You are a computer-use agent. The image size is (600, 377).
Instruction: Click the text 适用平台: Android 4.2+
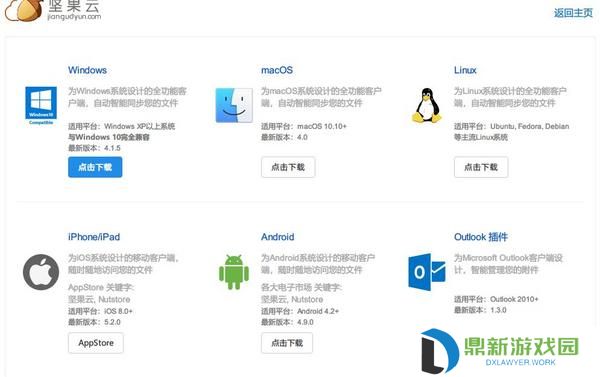[300, 311]
